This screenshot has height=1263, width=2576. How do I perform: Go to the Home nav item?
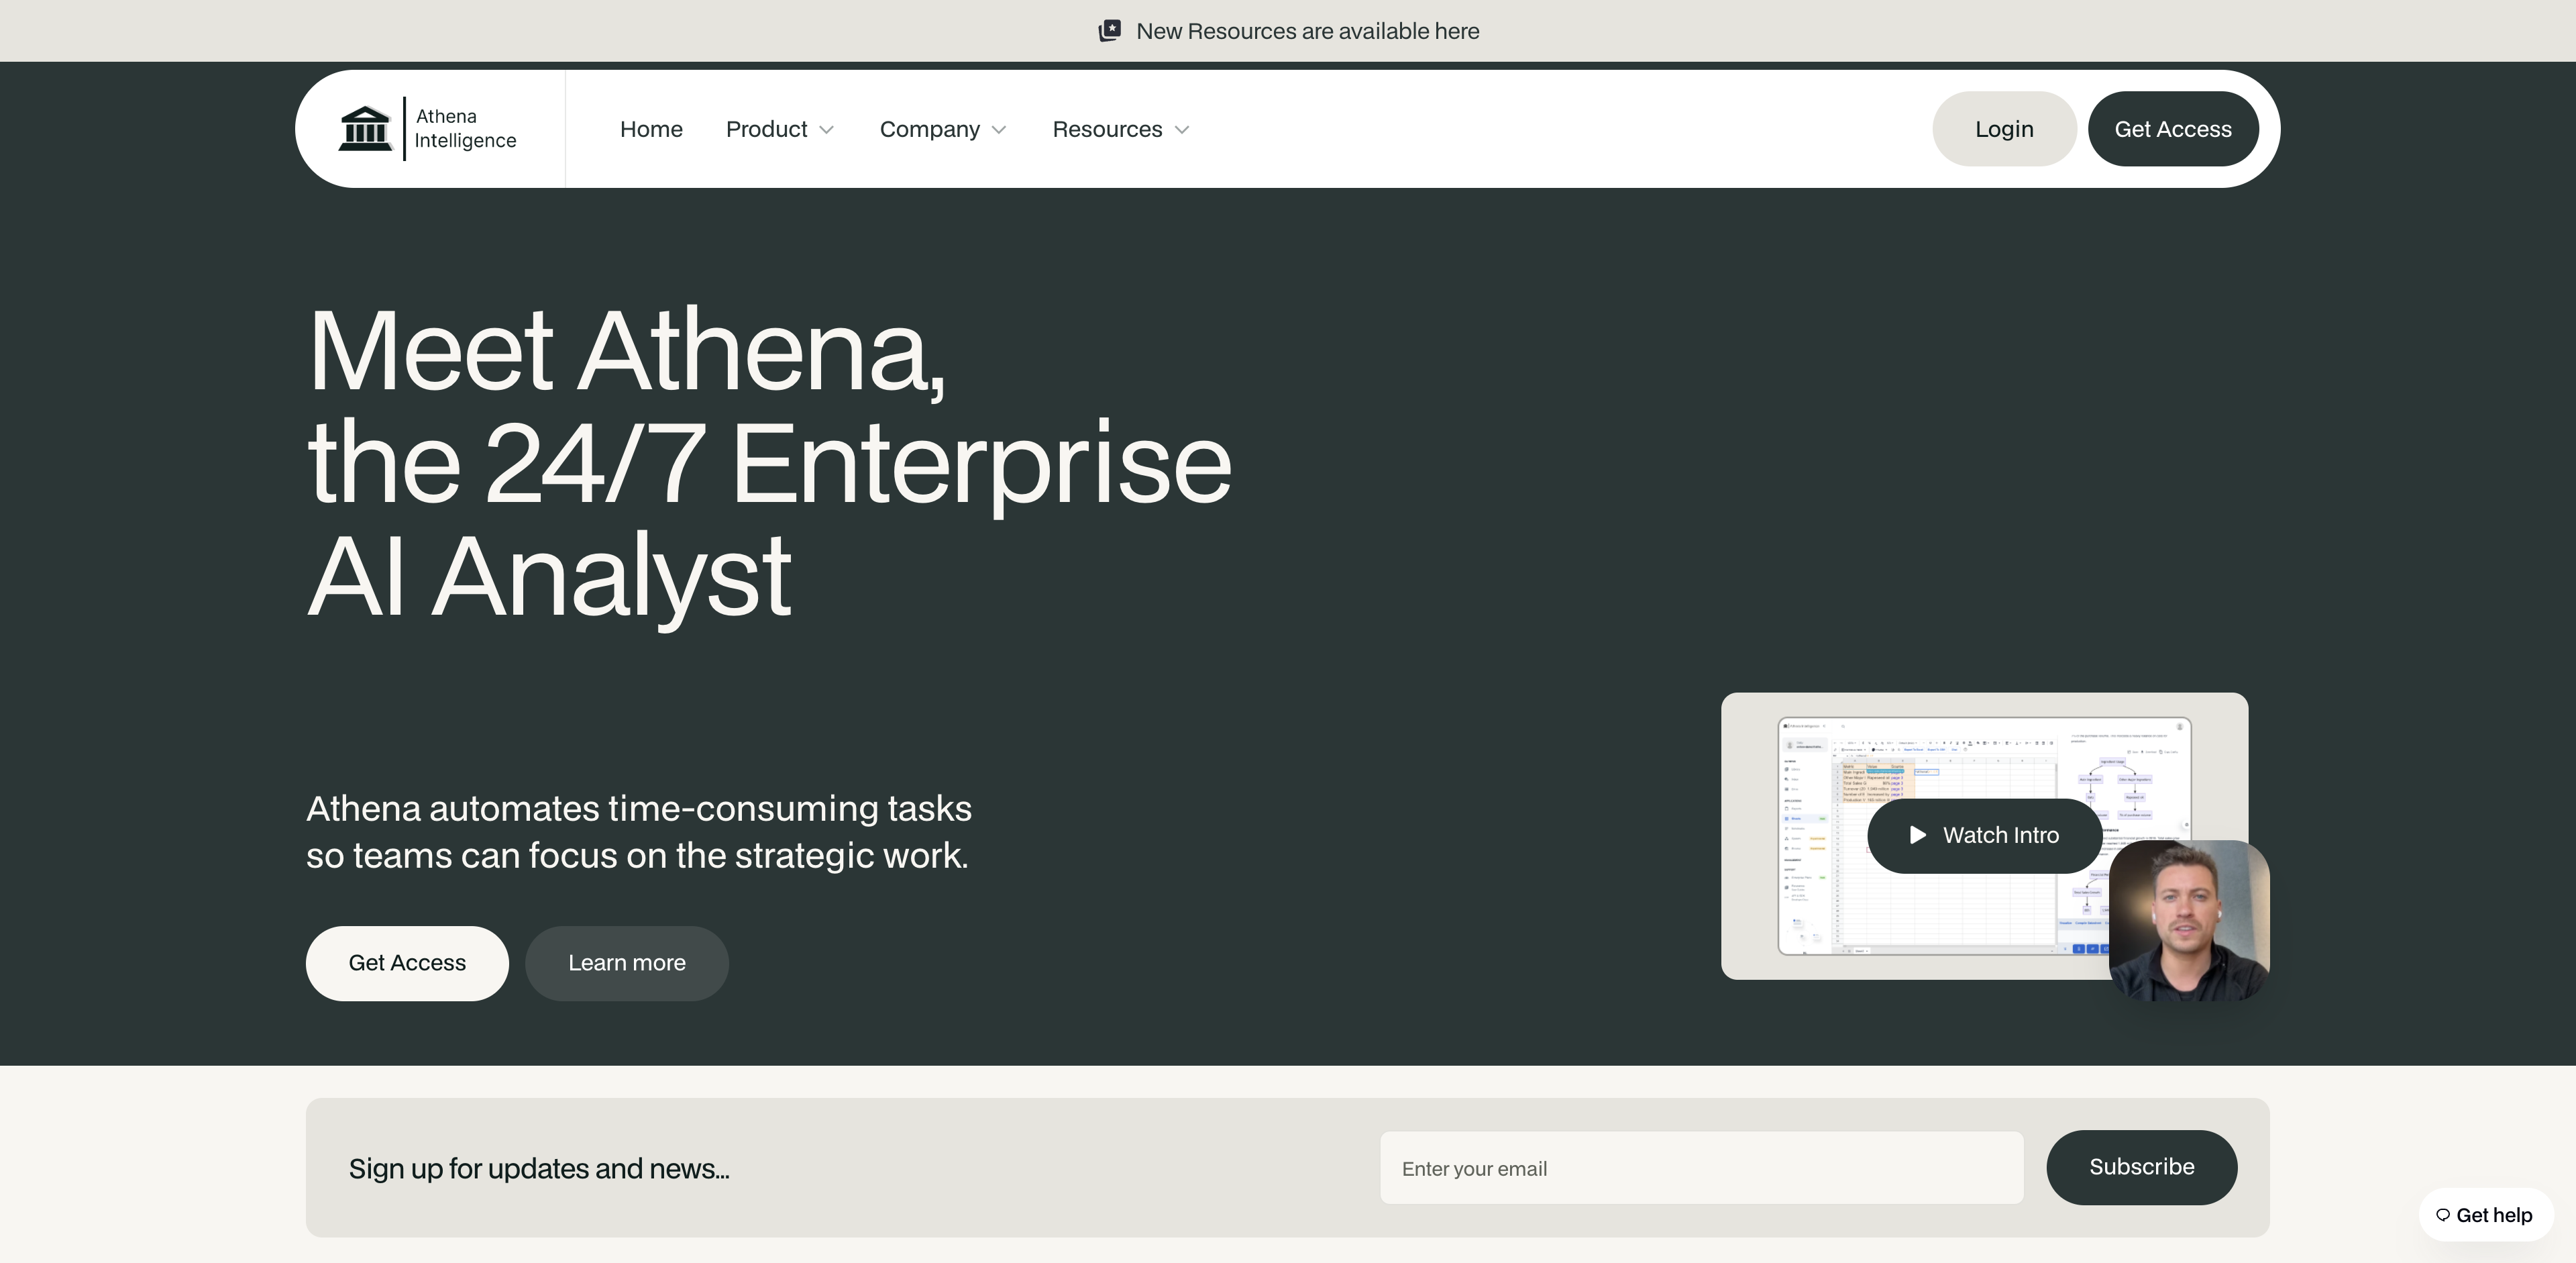coord(651,129)
